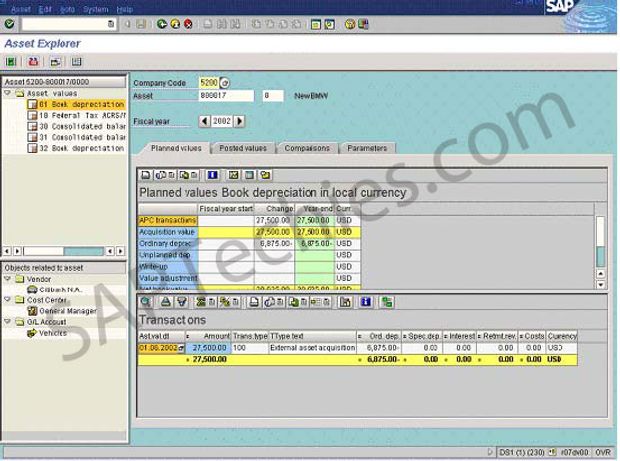Go to next fiscal year with right arrow
This screenshot has width=620, height=461.
240,121
